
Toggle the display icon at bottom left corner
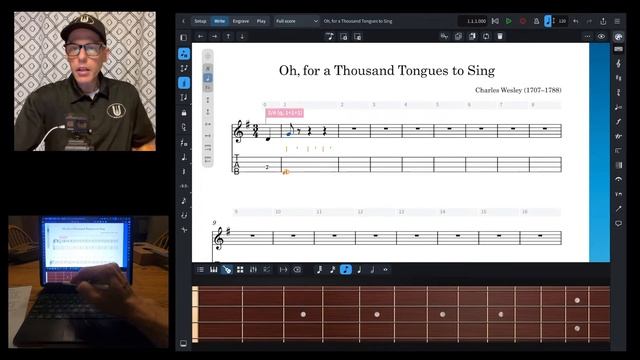[184, 344]
